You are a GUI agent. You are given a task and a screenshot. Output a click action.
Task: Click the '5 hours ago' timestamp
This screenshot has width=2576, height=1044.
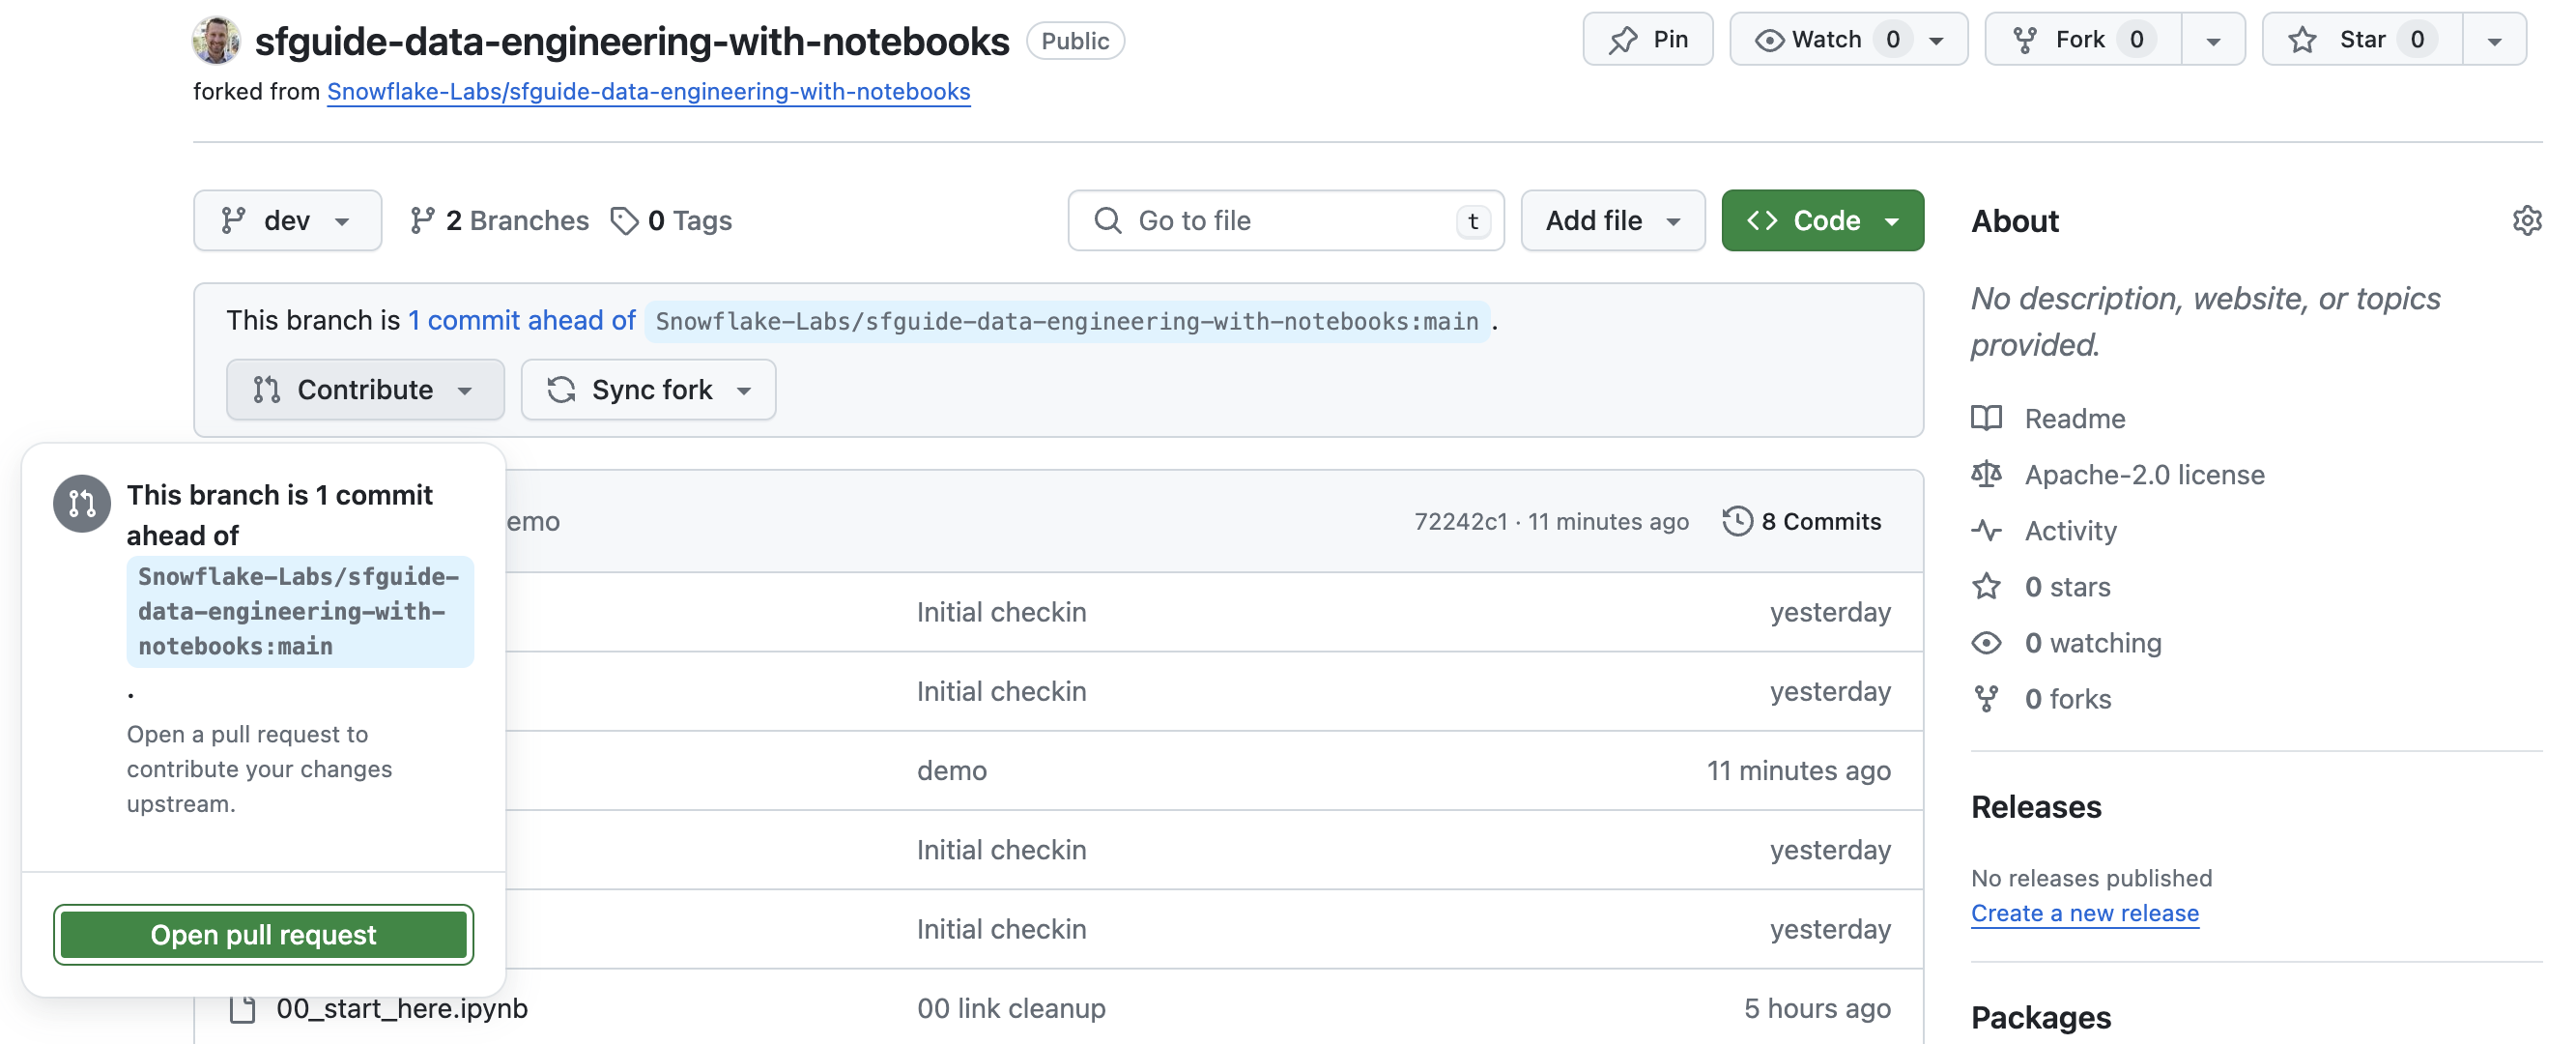(x=1817, y=1008)
